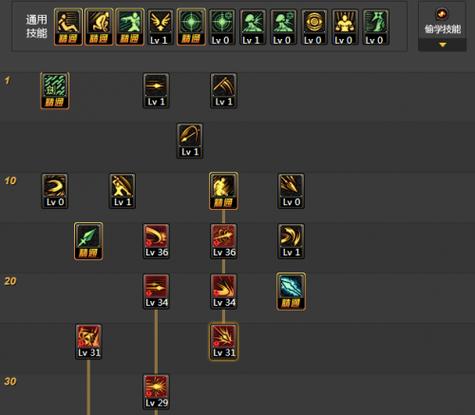
Task: Choose the red curved slash skill at Lv 36
Action: (x=156, y=241)
